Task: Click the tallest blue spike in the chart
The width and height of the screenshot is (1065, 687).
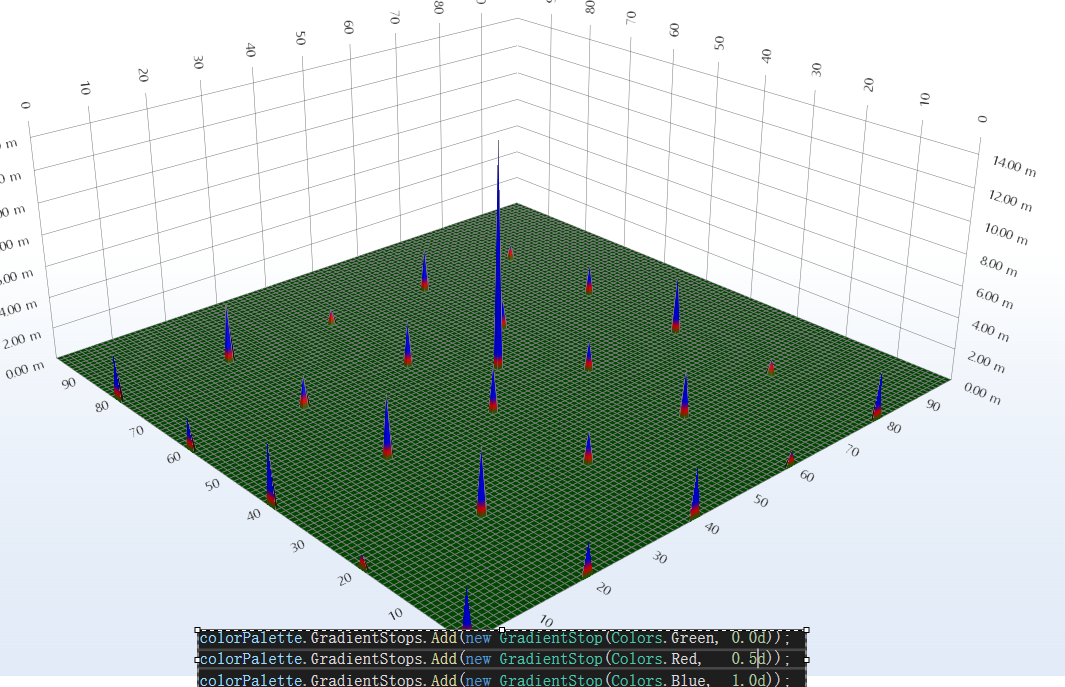Action: 498,258
